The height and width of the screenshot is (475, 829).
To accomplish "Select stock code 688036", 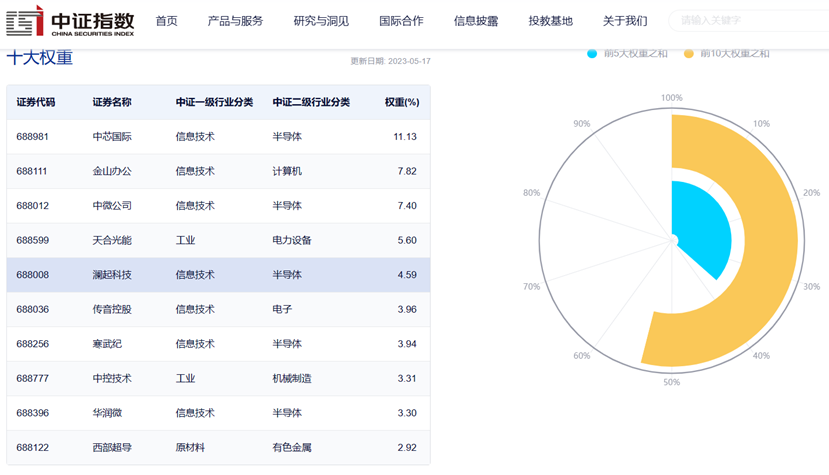I will point(32,309).
